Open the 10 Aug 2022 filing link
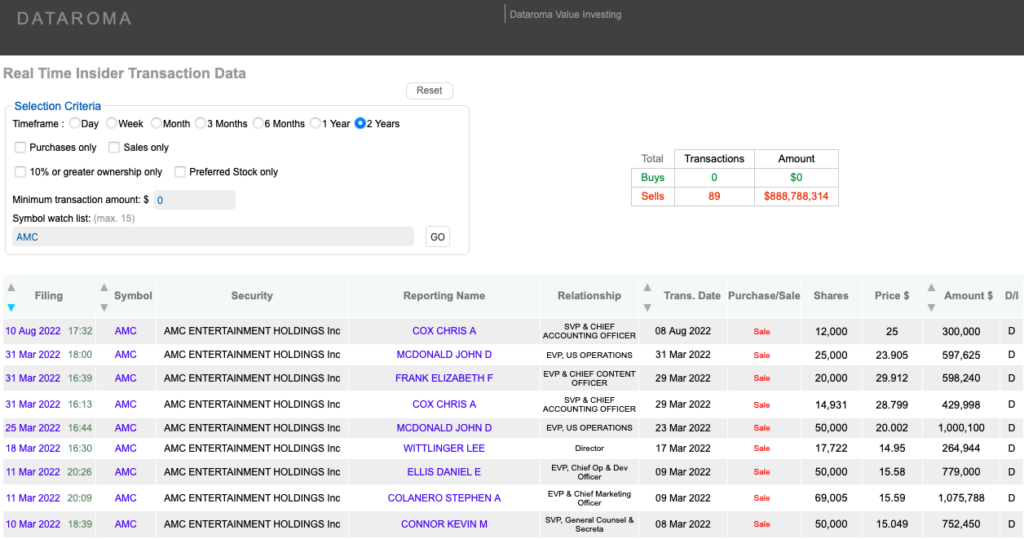The height and width of the screenshot is (539, 1024). (x=33, y=331)
